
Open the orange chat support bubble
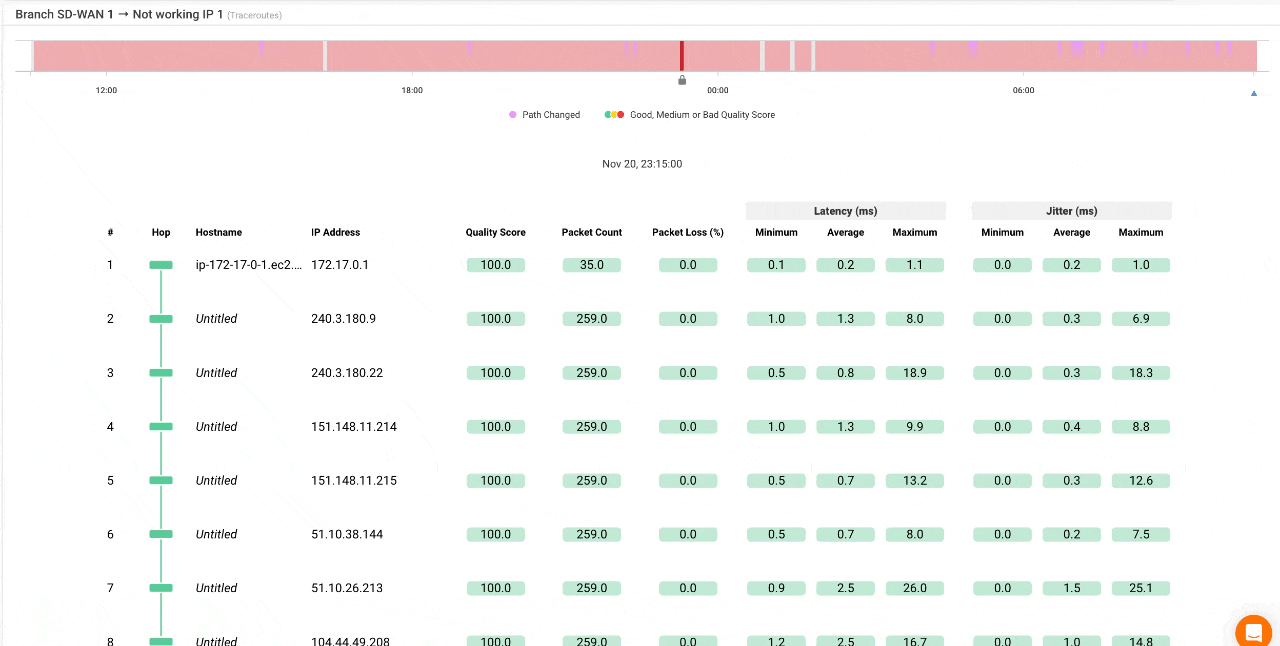click(x=1253, y=632)
